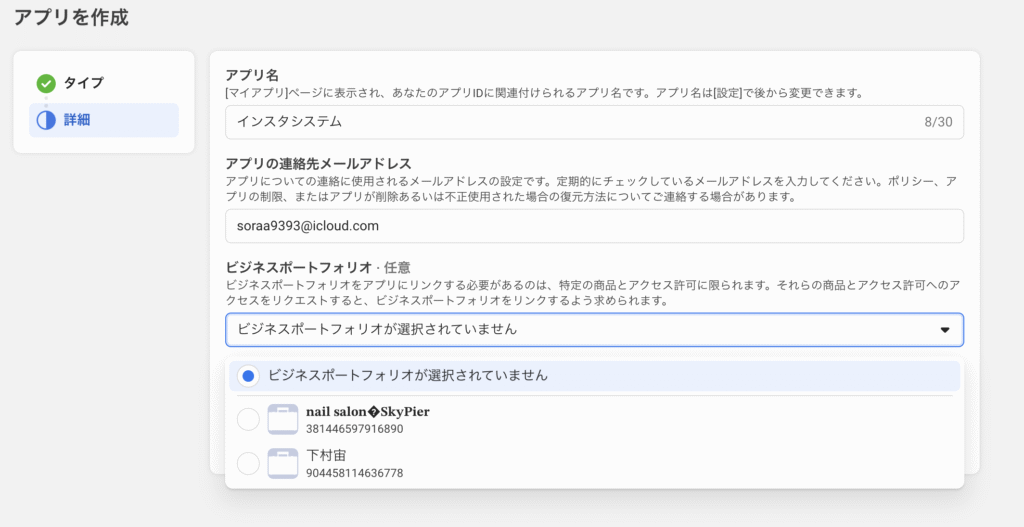
Task: Click the 8/30 character counter
Action: [x=938, y=122]
